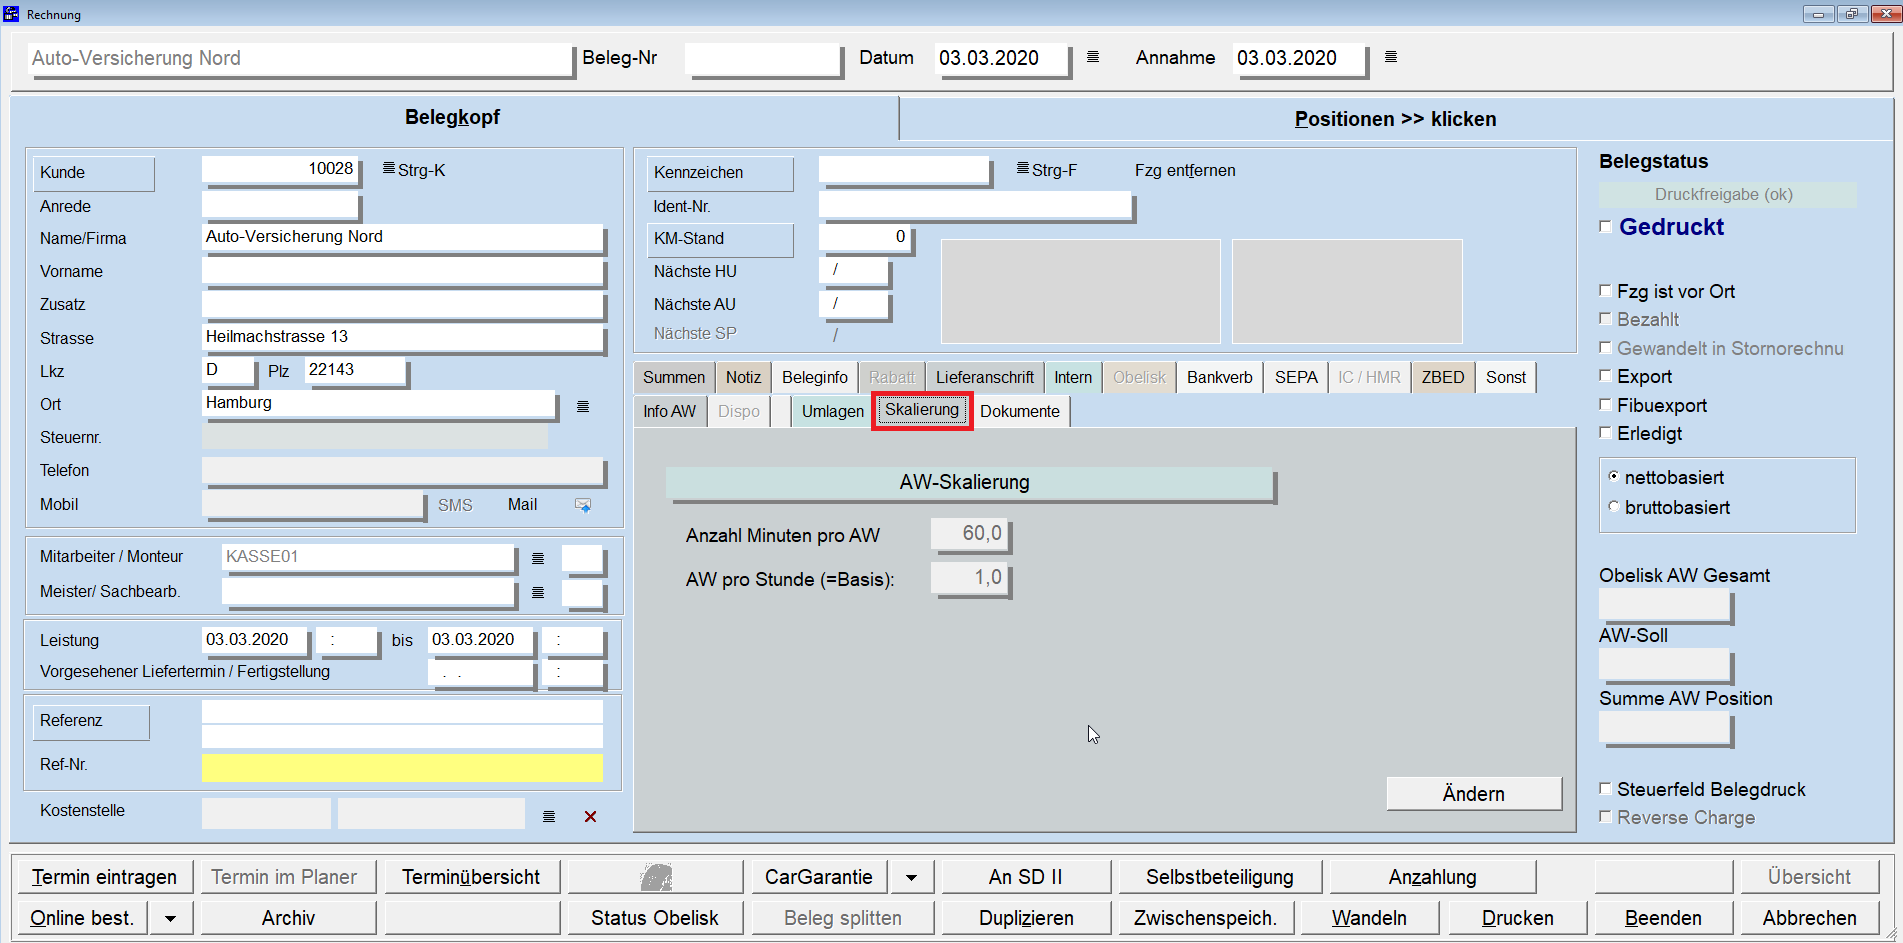Select the bruttobasiert radio button

tap(1613, 507)
